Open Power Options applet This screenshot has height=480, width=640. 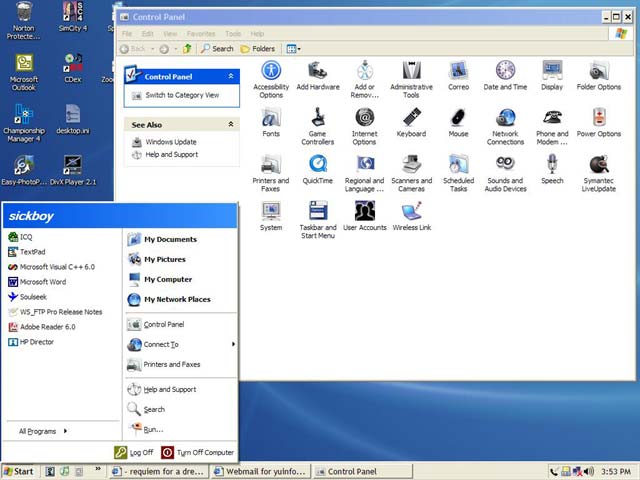(x=599, y=122)
